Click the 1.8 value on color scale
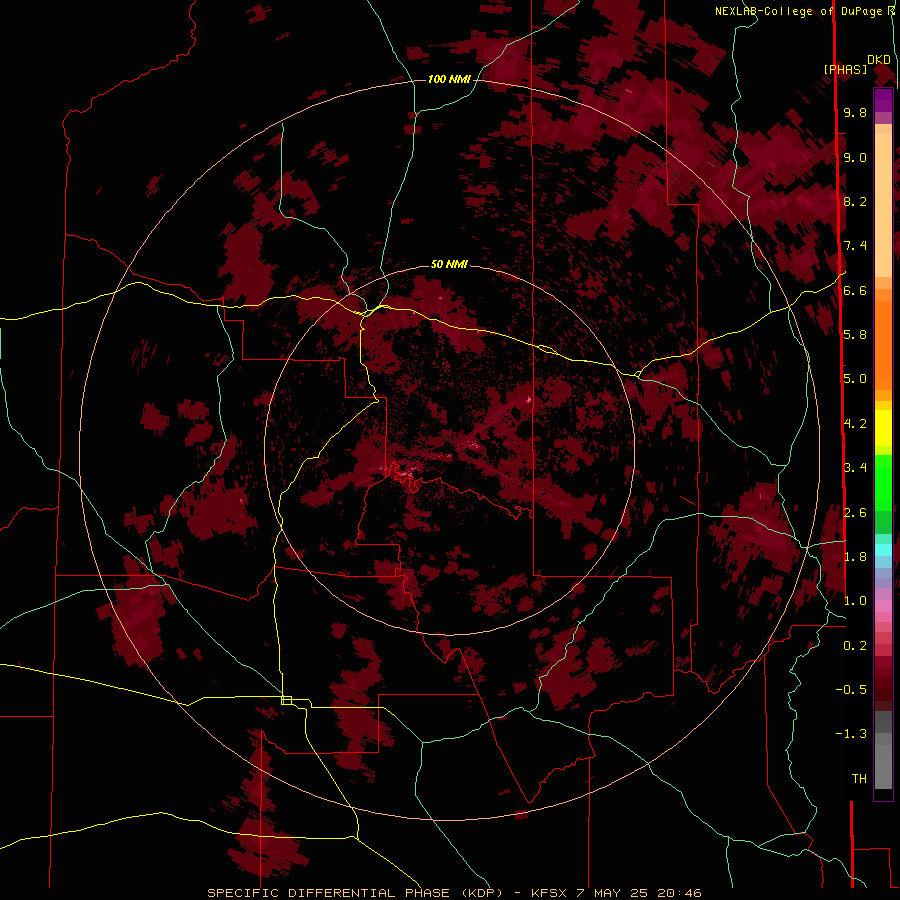900x900 pixels. [x=855, y=556]
